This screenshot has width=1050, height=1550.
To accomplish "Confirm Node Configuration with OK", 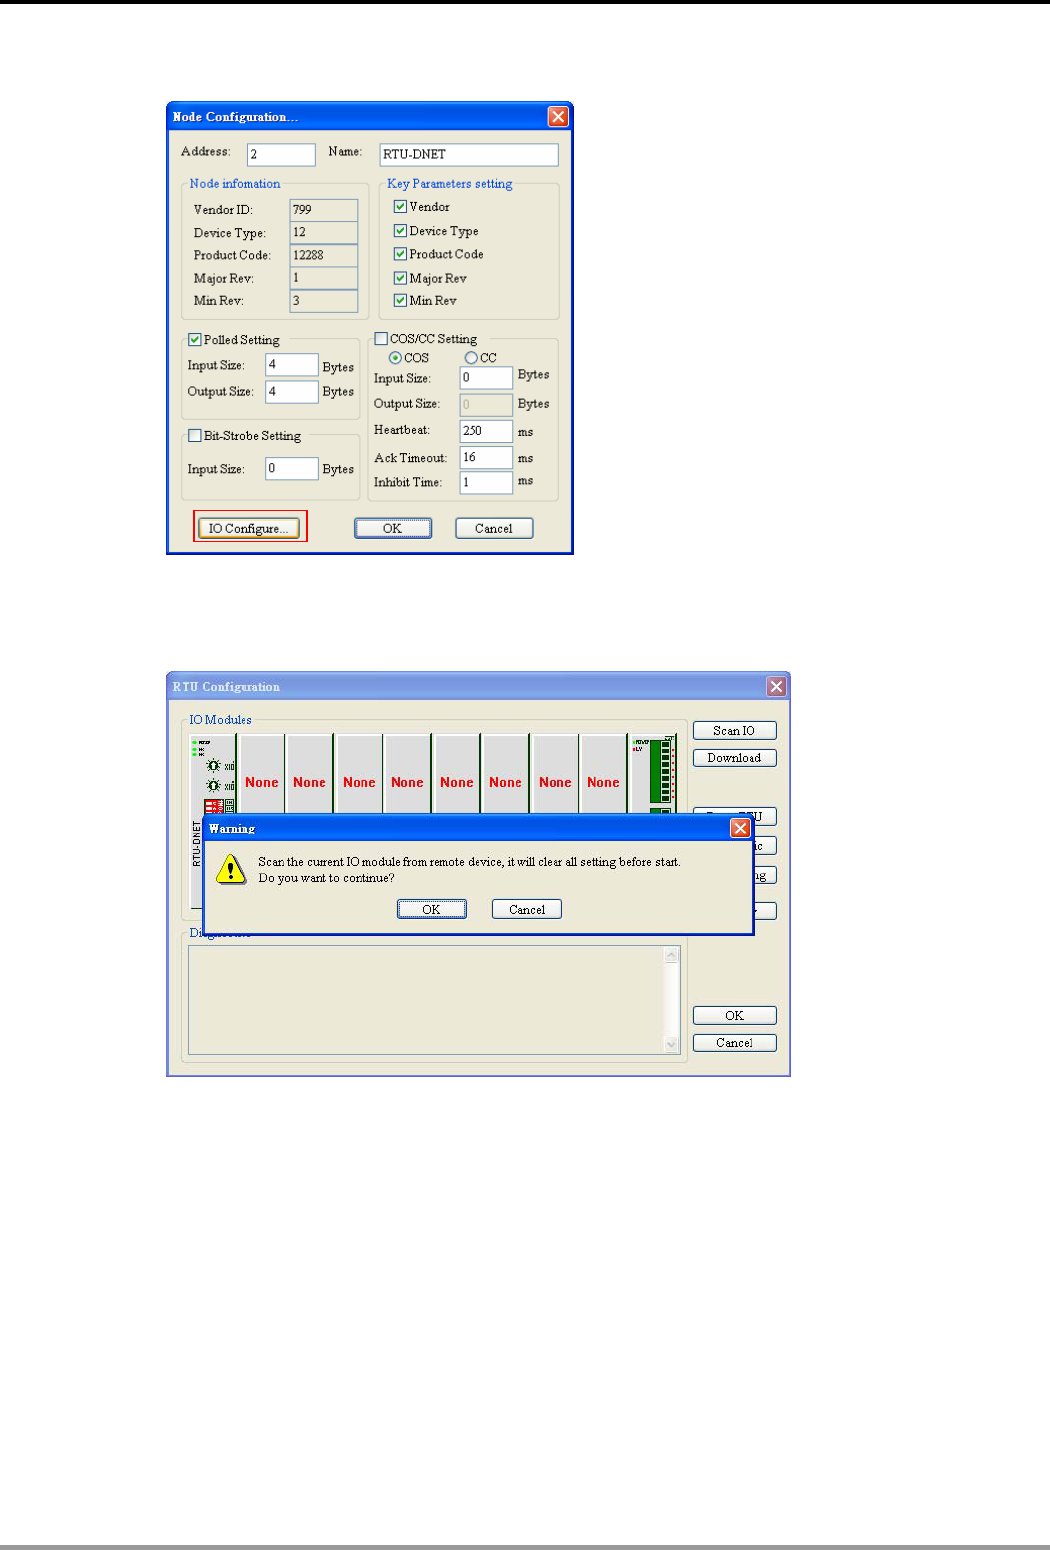I will pos(392,528).
